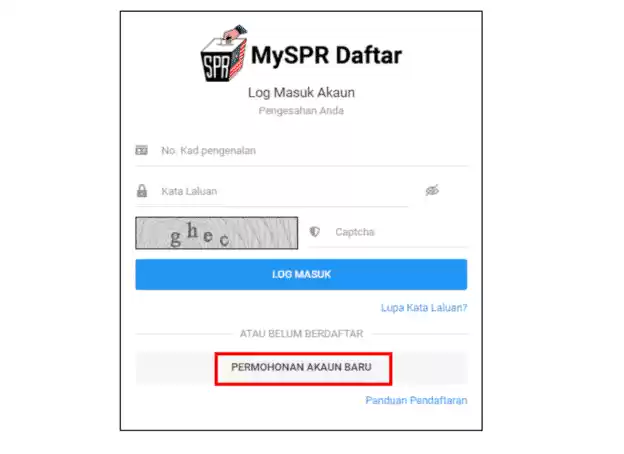The width and height of the screenshot is (624, 454).
Task: Click the padlock icon beside Kata Laluan
Action: [x=142, y=191]
